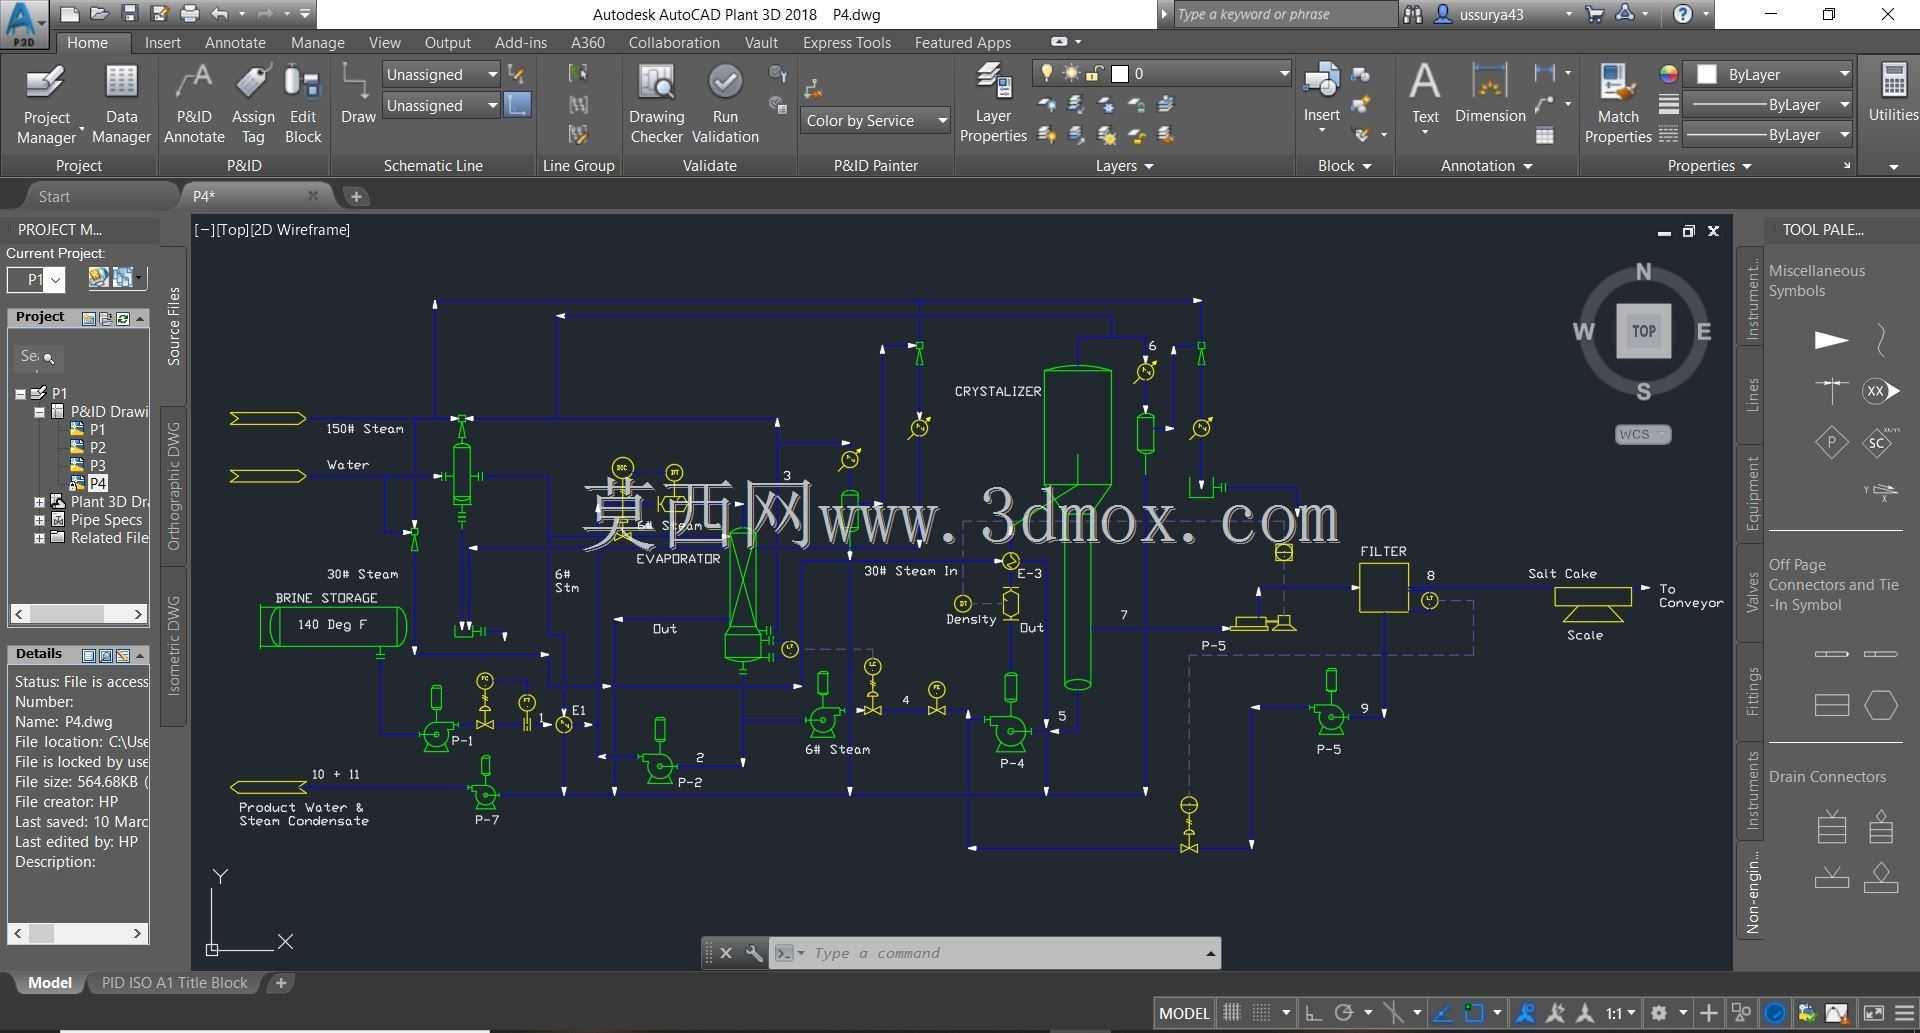The width and height of the screenshot is (1920, 1033).
Task: Click Match Properties
Action: coord(1617,104)
